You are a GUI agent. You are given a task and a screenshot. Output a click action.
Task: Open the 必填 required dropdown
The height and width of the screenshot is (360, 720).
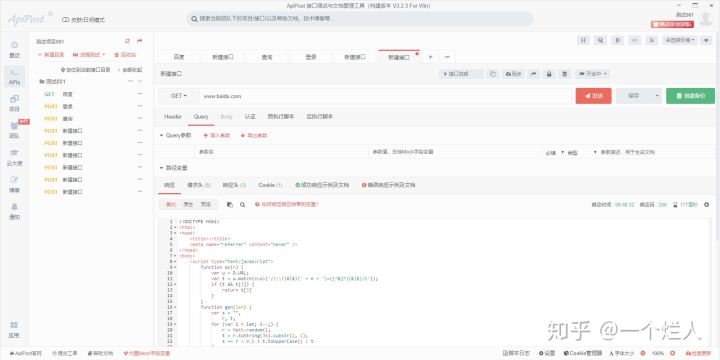click(555, 152)
